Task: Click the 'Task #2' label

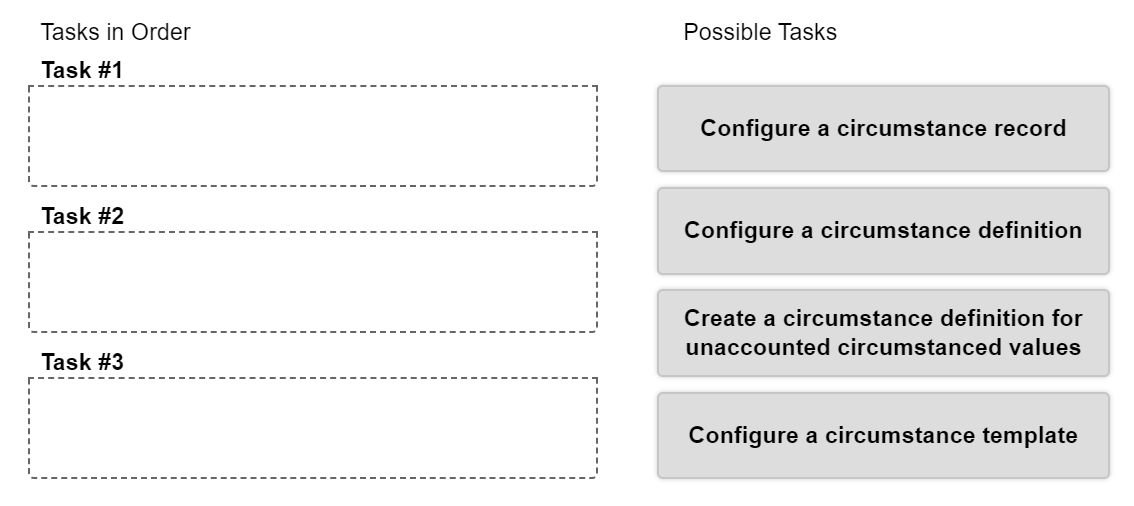Action: point(82,215)
